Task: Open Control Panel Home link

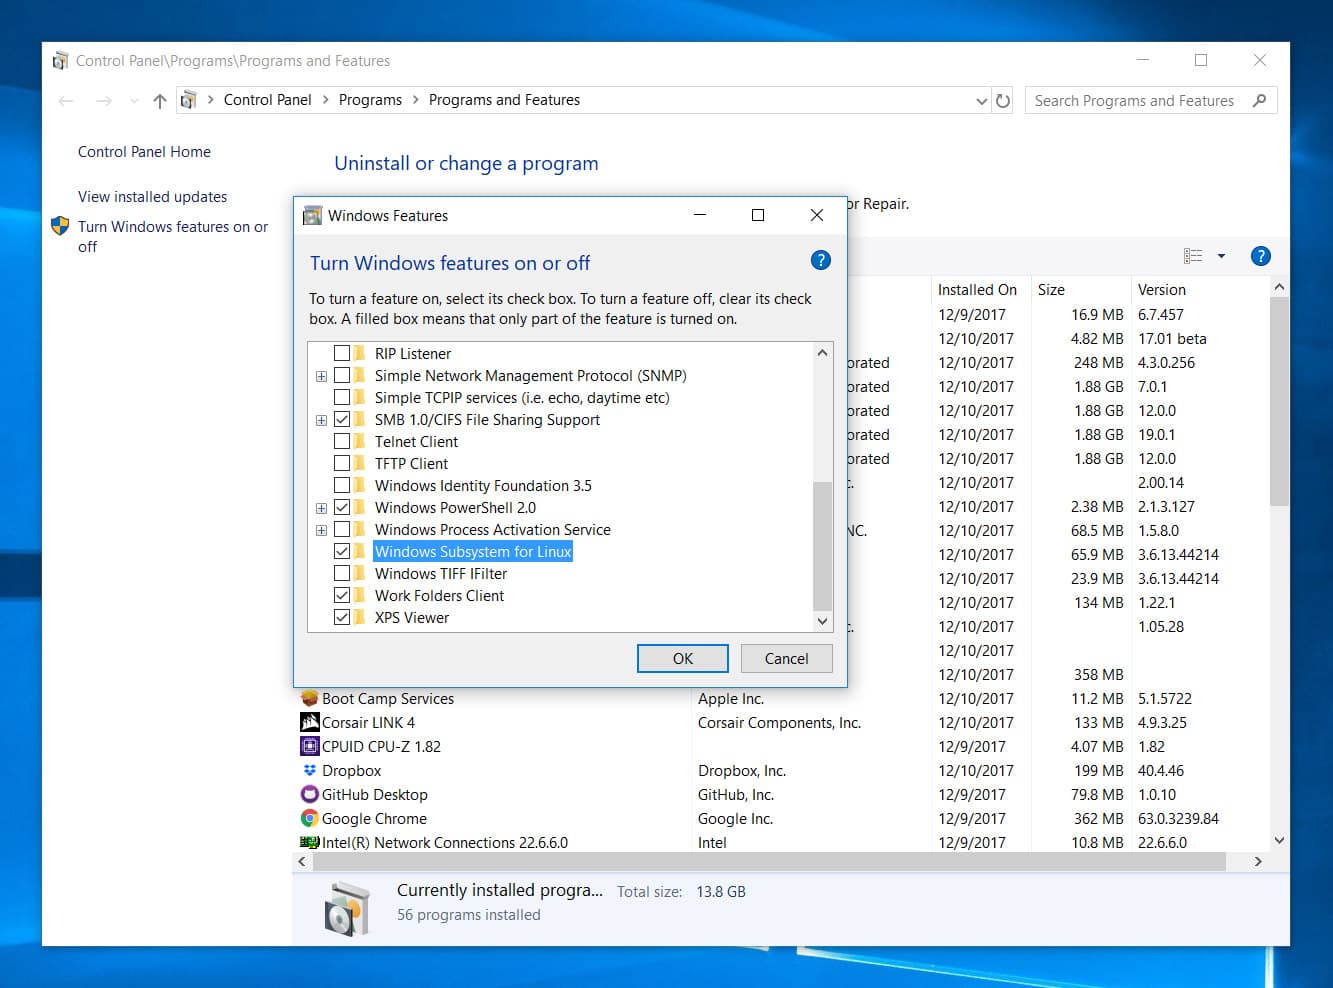Action: (144, 152)
